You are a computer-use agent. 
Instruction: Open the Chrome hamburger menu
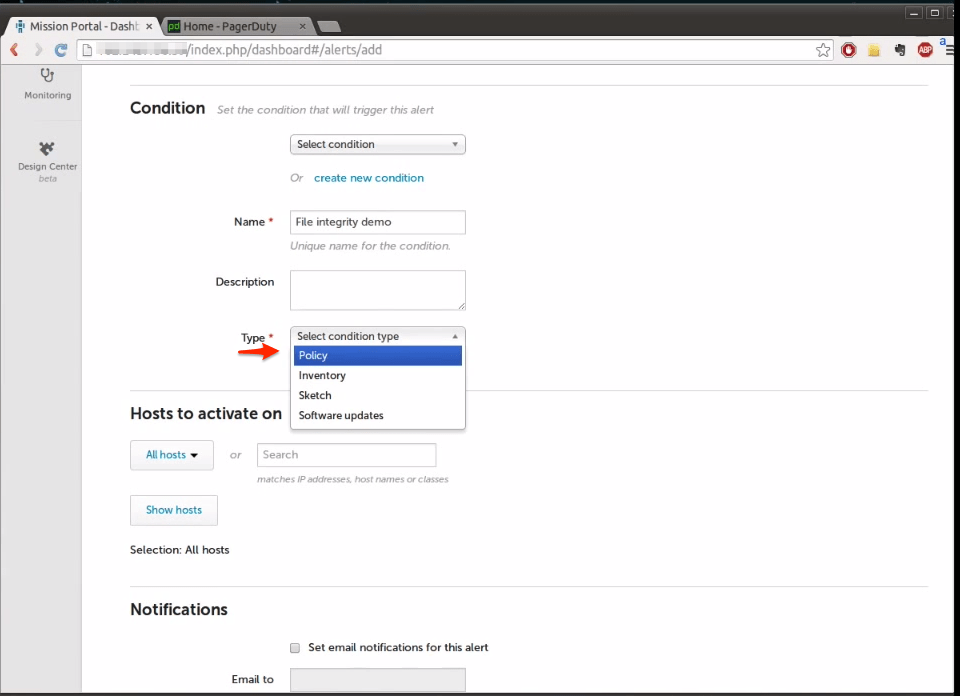[948, 49]
